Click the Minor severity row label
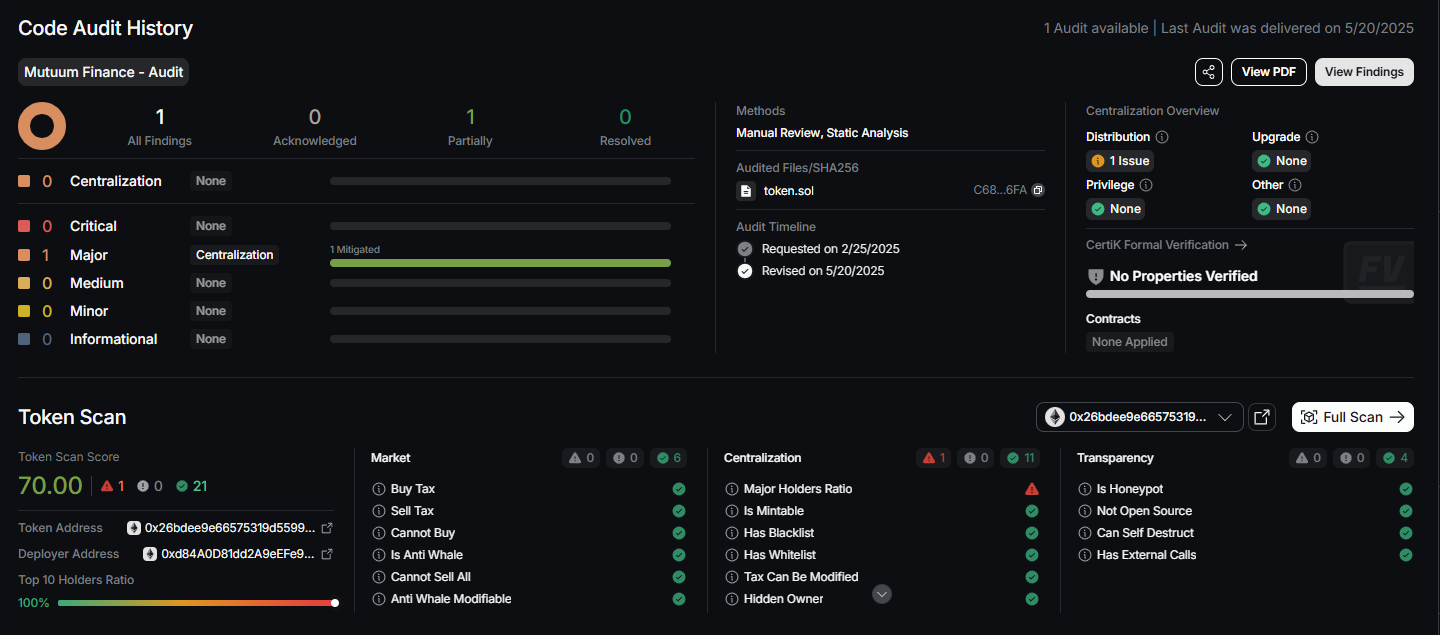Image resolution: width=1440 pixels, height=635 pixels. (x=89, y=311)
